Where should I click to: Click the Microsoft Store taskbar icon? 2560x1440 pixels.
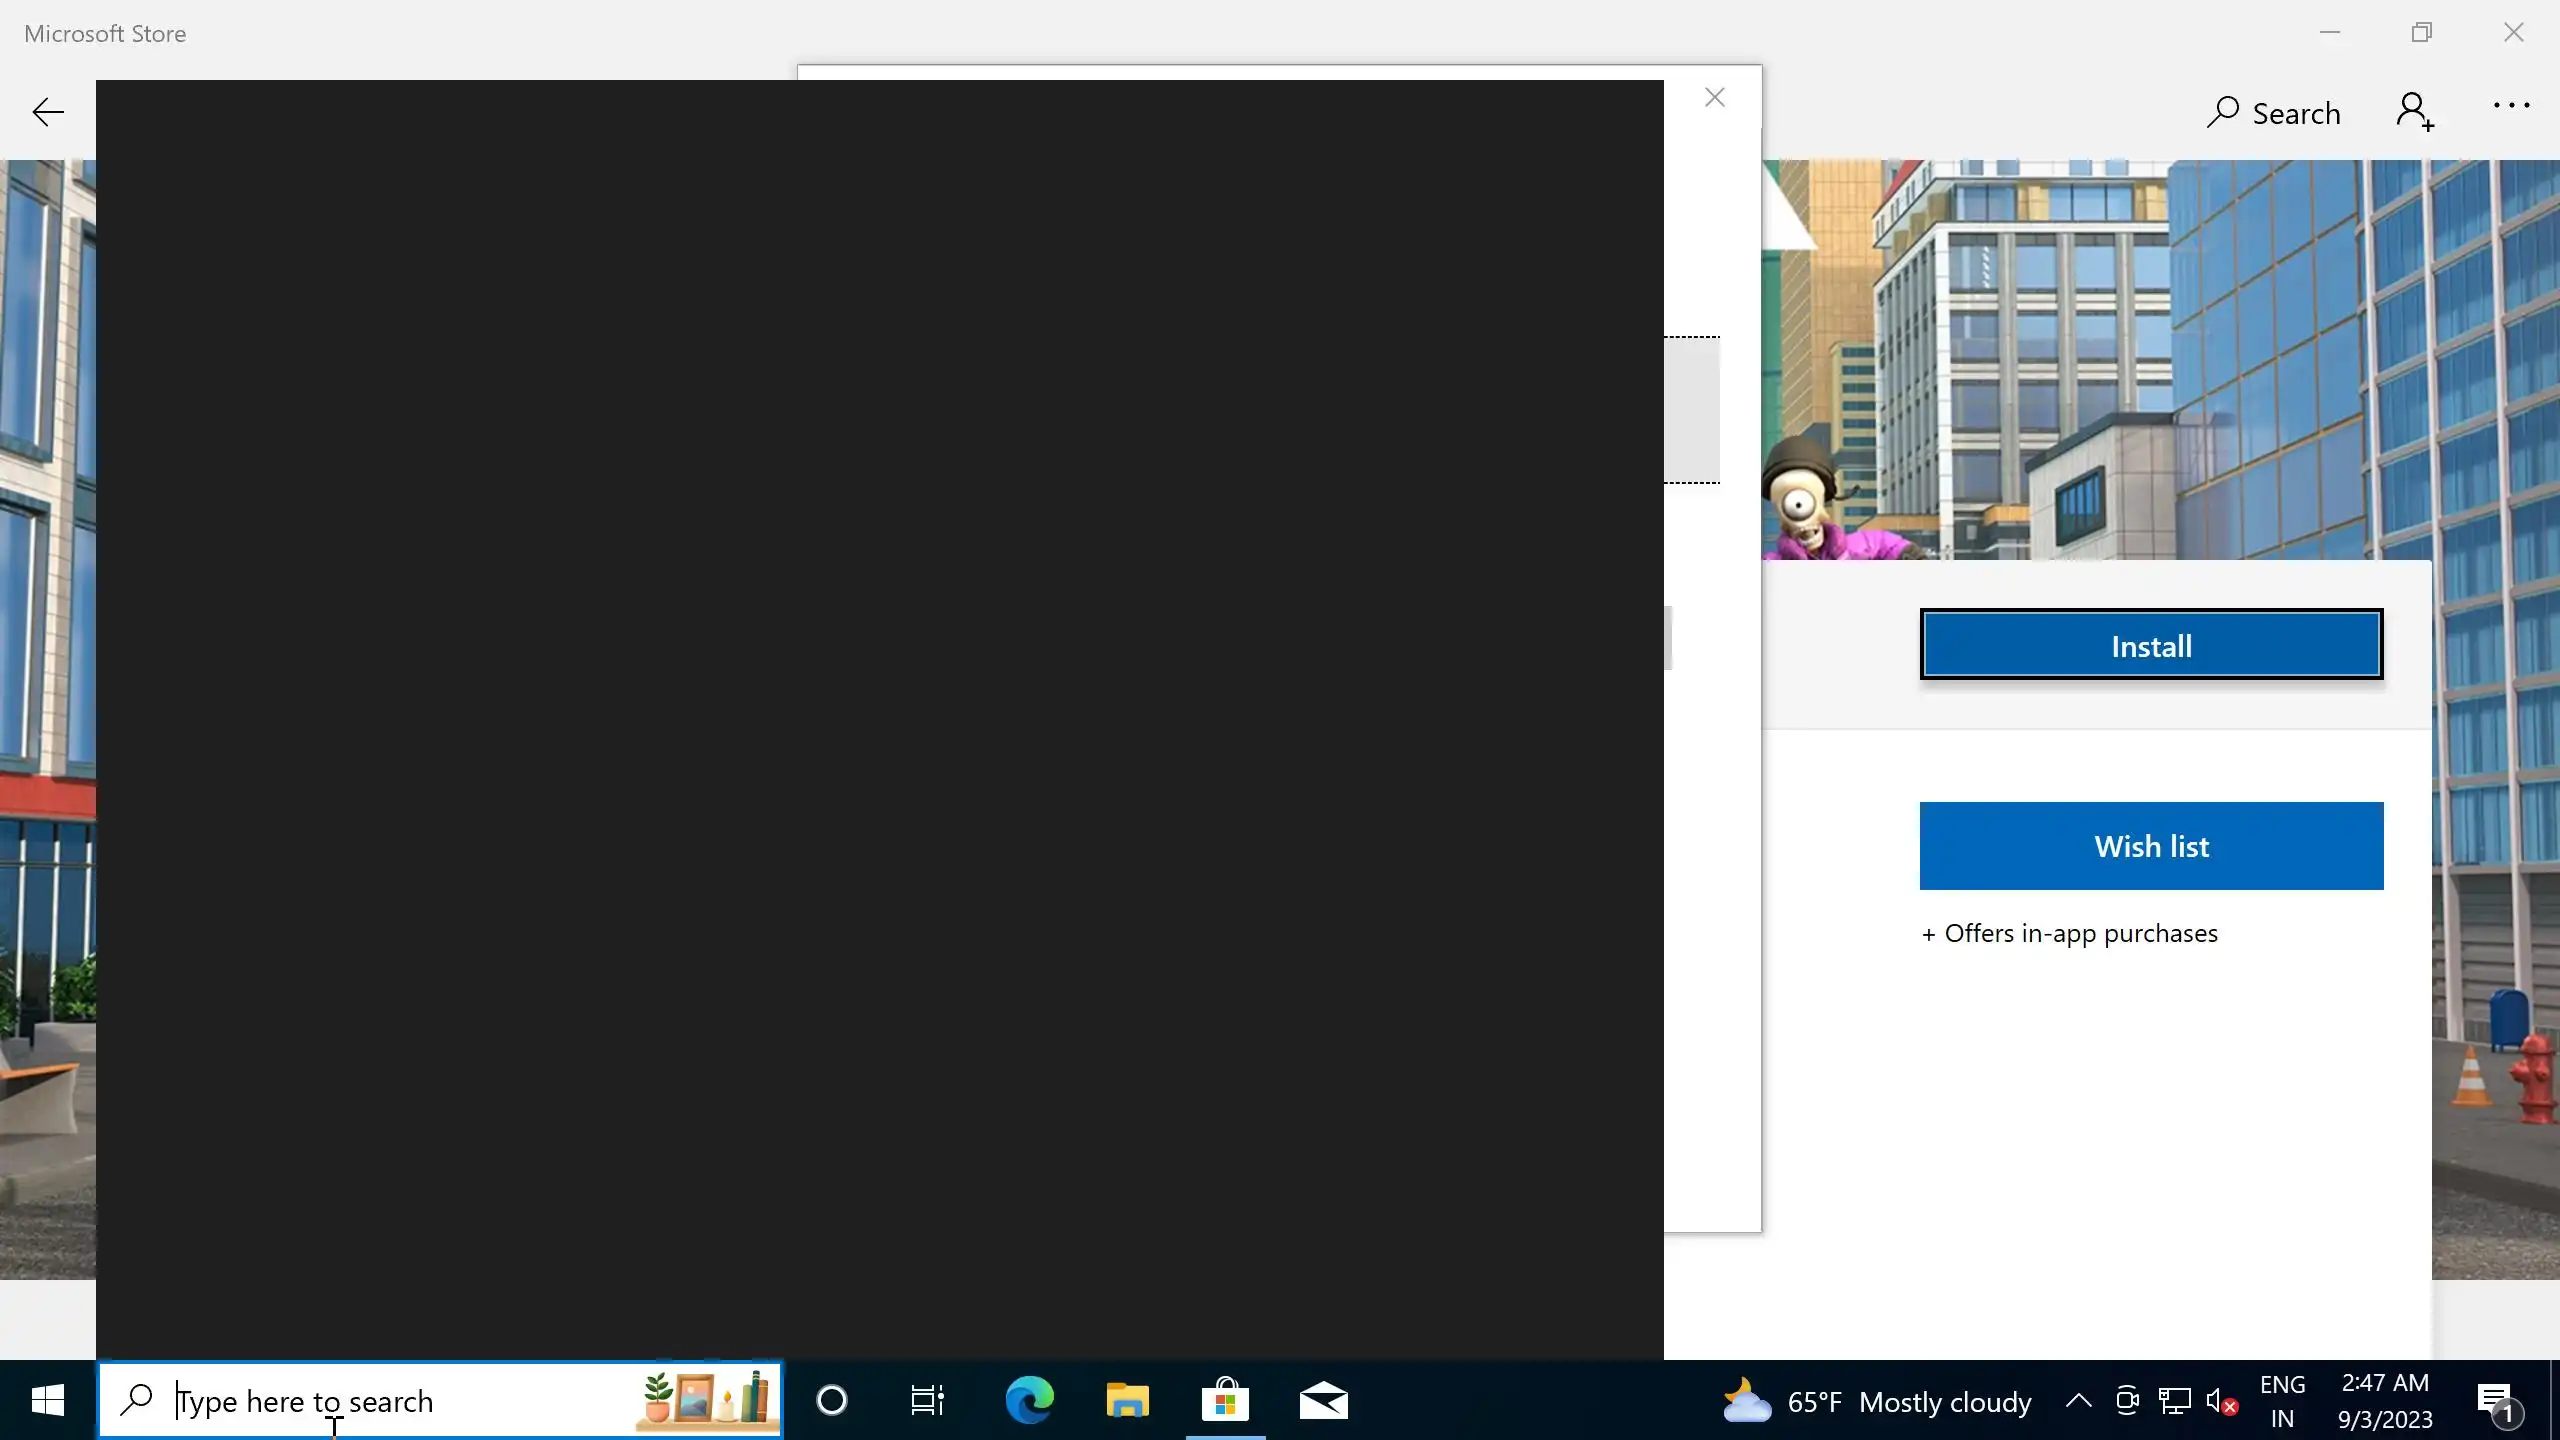tap(1225, 1400)
